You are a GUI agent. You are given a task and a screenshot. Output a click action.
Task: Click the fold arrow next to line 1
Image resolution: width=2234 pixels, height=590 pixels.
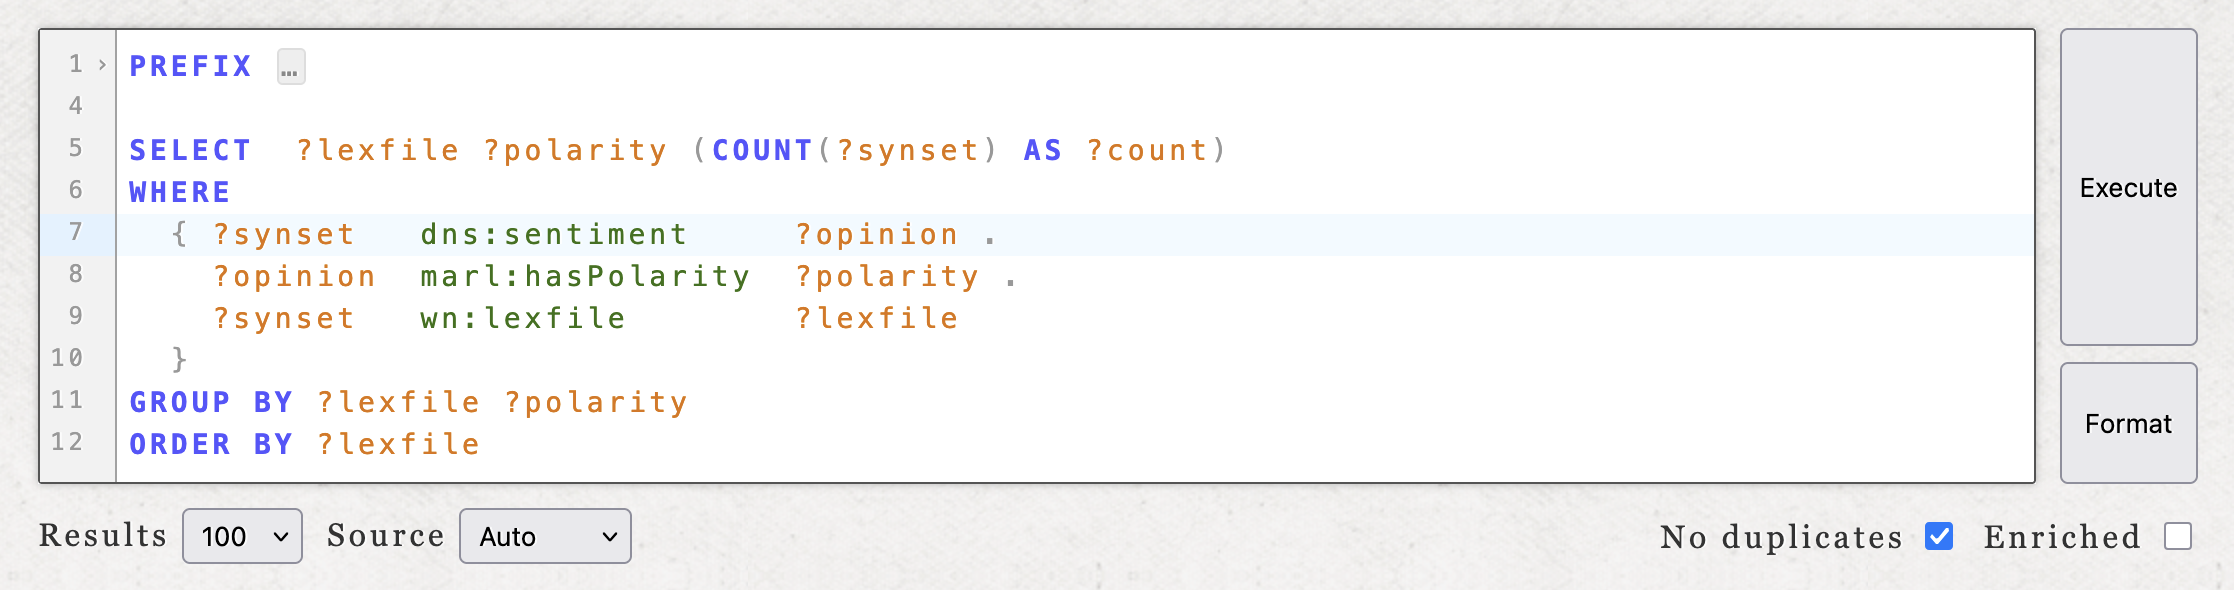coord(100,64)
